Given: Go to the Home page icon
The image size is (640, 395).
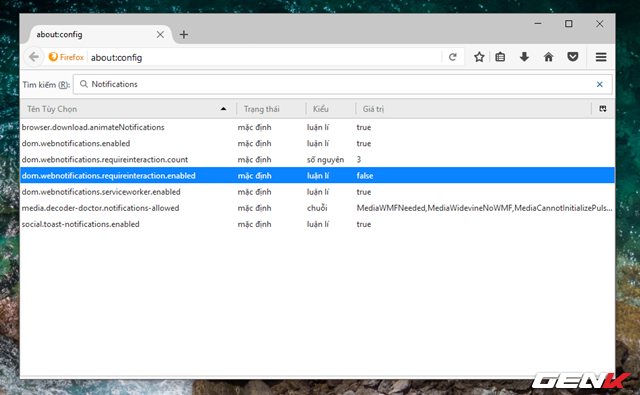Looking at the screenshot, I should 549,57.
